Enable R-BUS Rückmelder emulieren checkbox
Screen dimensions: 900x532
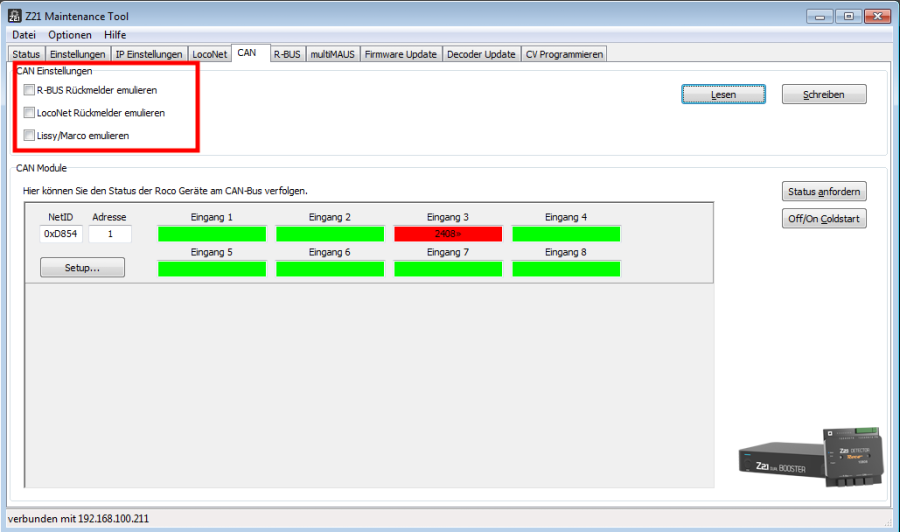click(29, 90)
